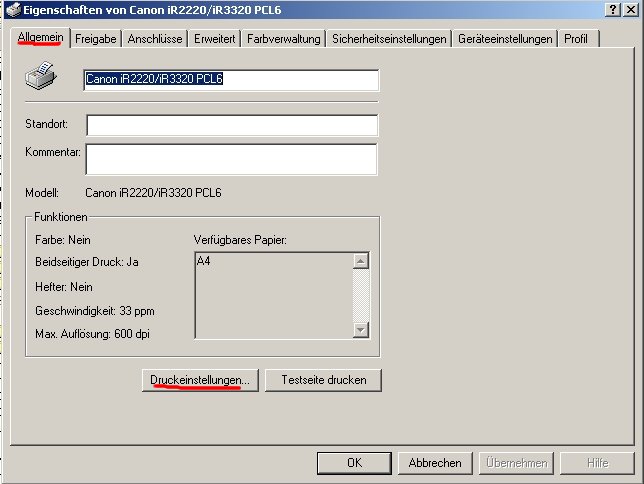Viewport: 644px width, 484px height.
Task: Go to the Sicherheitseinstellungen tab
Action: 389,39
